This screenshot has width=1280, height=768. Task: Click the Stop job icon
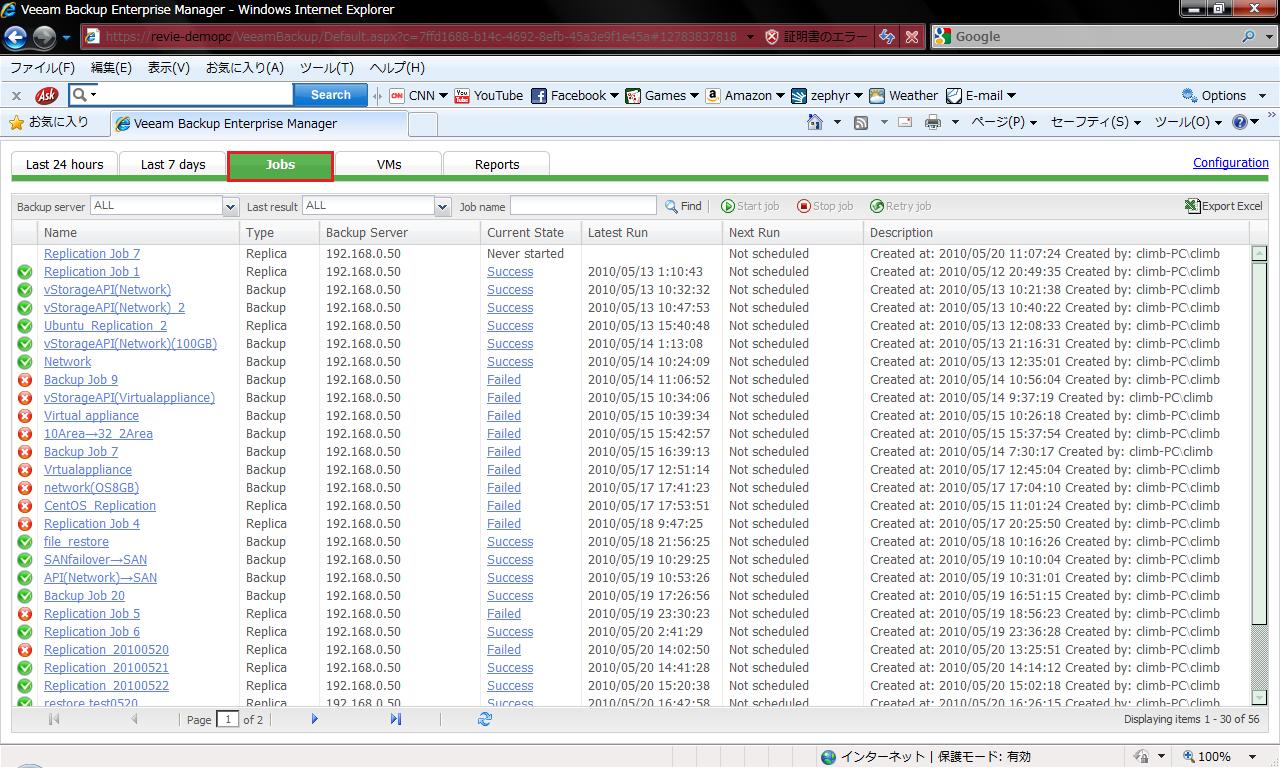[804, 206]
